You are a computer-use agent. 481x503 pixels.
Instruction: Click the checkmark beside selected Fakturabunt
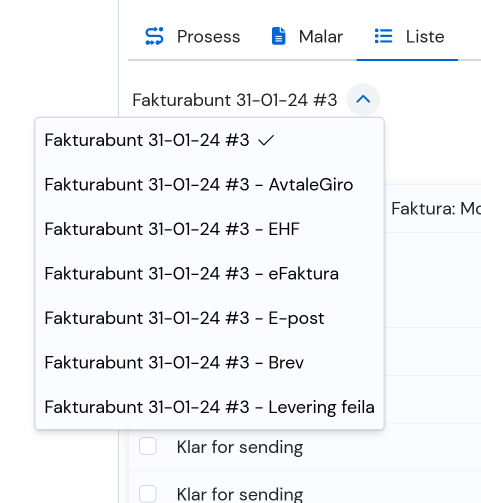[266, 140]
